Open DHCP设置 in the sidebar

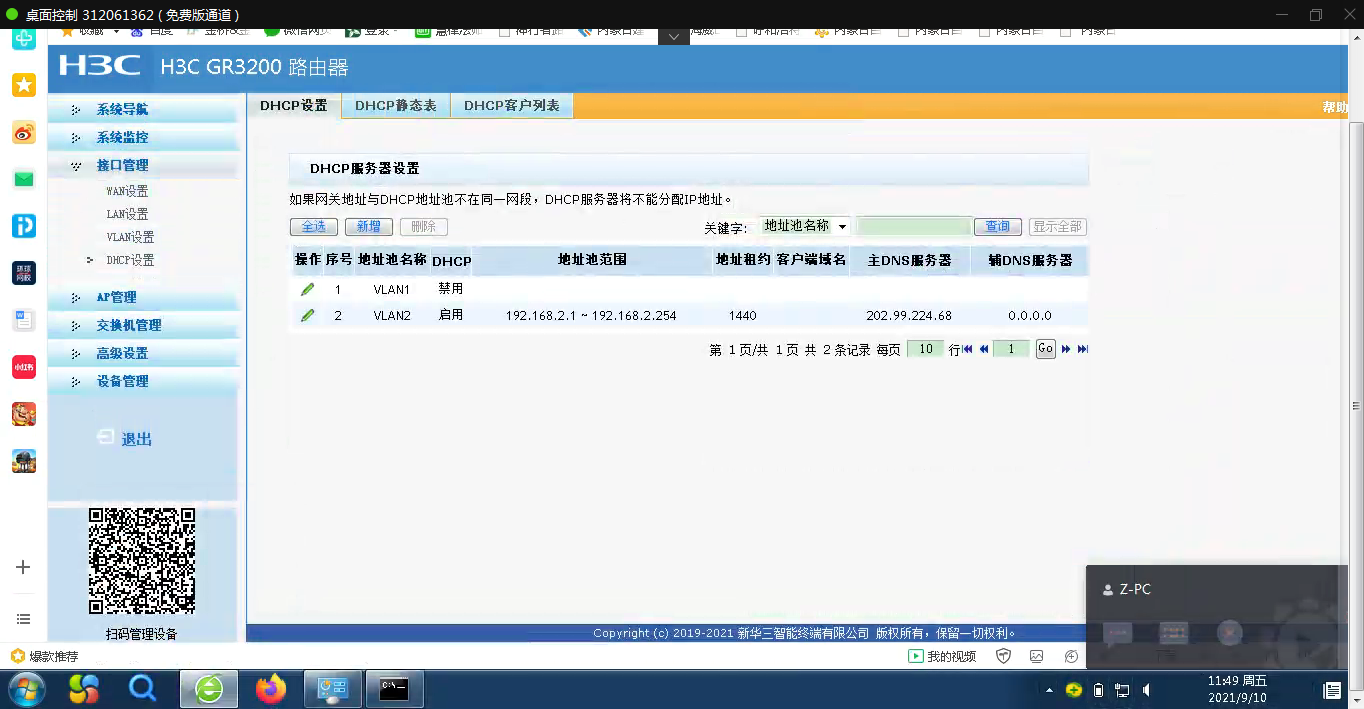(130, 260)
